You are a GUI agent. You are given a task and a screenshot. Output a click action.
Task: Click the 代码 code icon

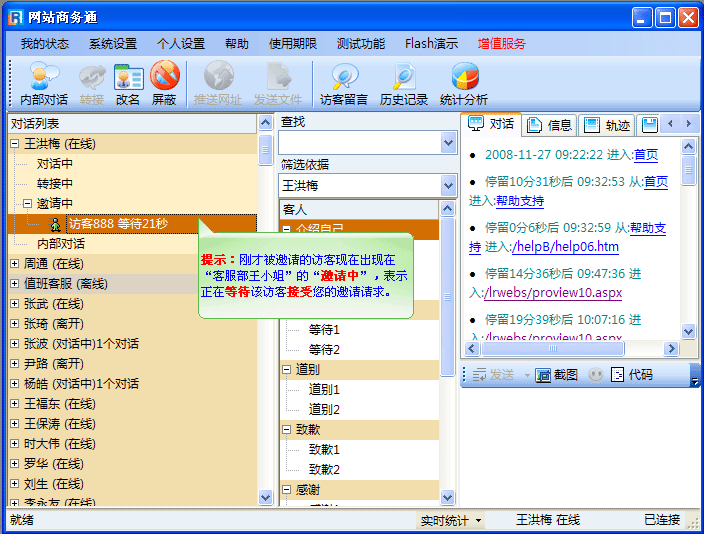click(632, 375)
